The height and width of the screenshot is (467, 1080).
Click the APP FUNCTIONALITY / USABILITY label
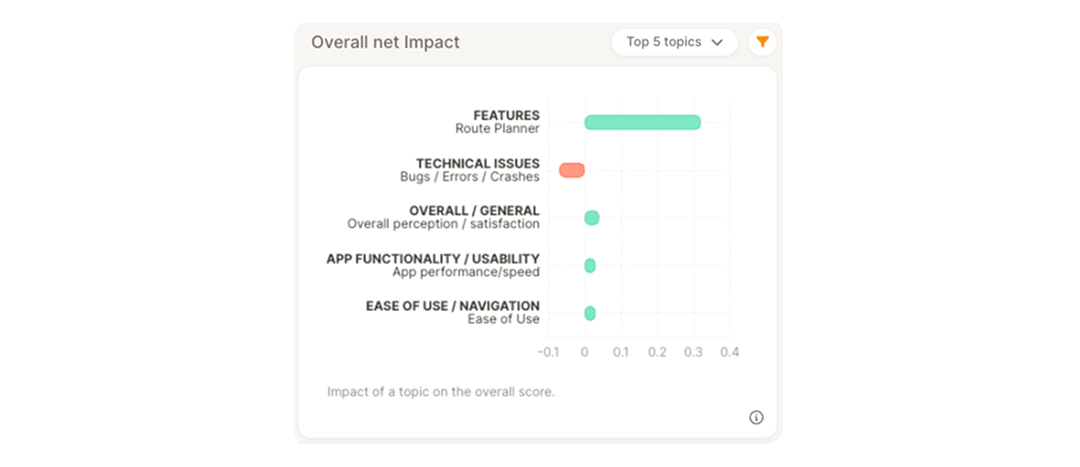433,258
